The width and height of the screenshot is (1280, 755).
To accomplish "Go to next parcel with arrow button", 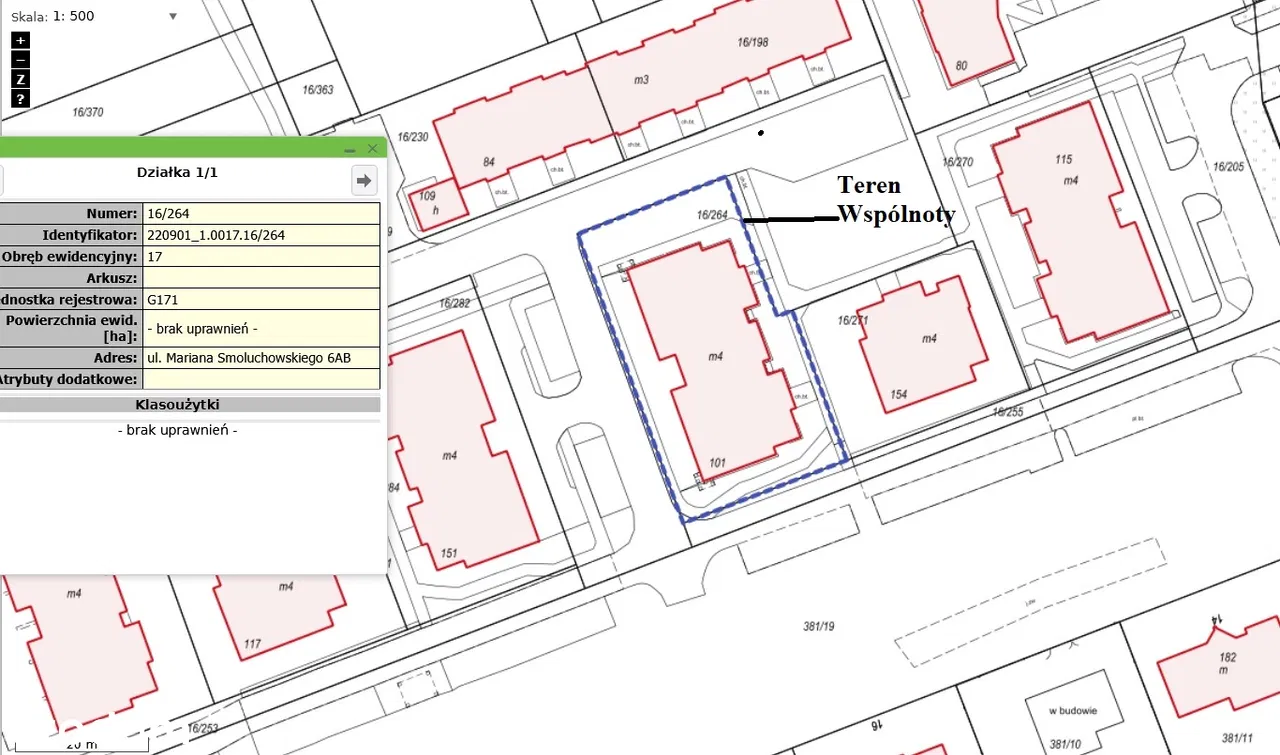I will (x=364, y=180).
